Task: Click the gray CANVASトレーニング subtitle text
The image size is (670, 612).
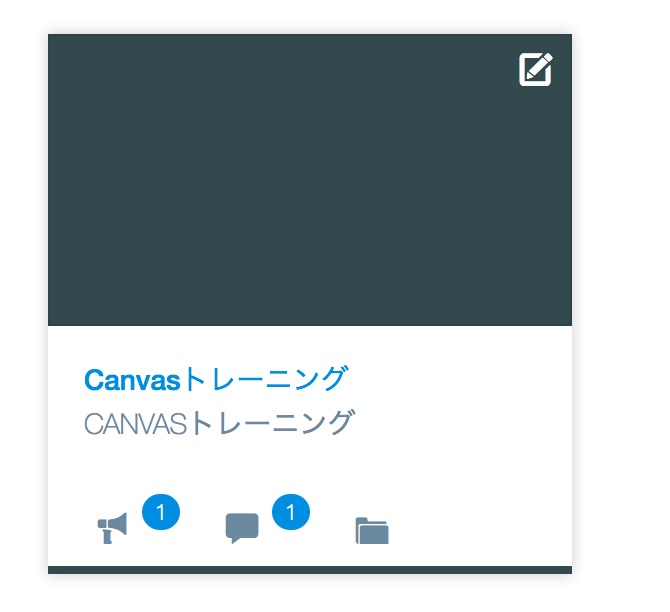Action: coord(219,424)
